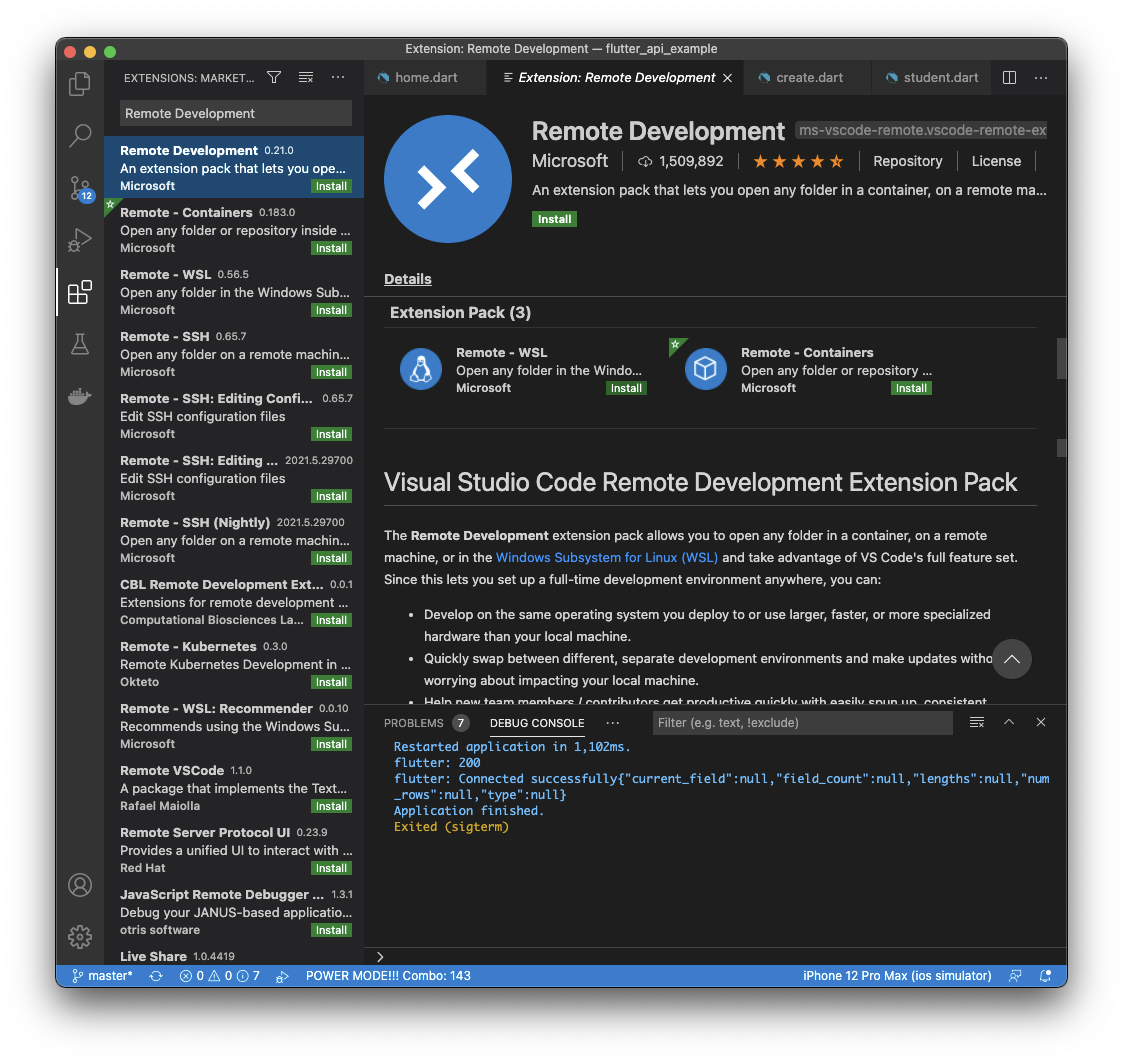Focus the extensions search box
Image resolution: width=1123 pixels, height=1061 pixels.
click(236, 113)
